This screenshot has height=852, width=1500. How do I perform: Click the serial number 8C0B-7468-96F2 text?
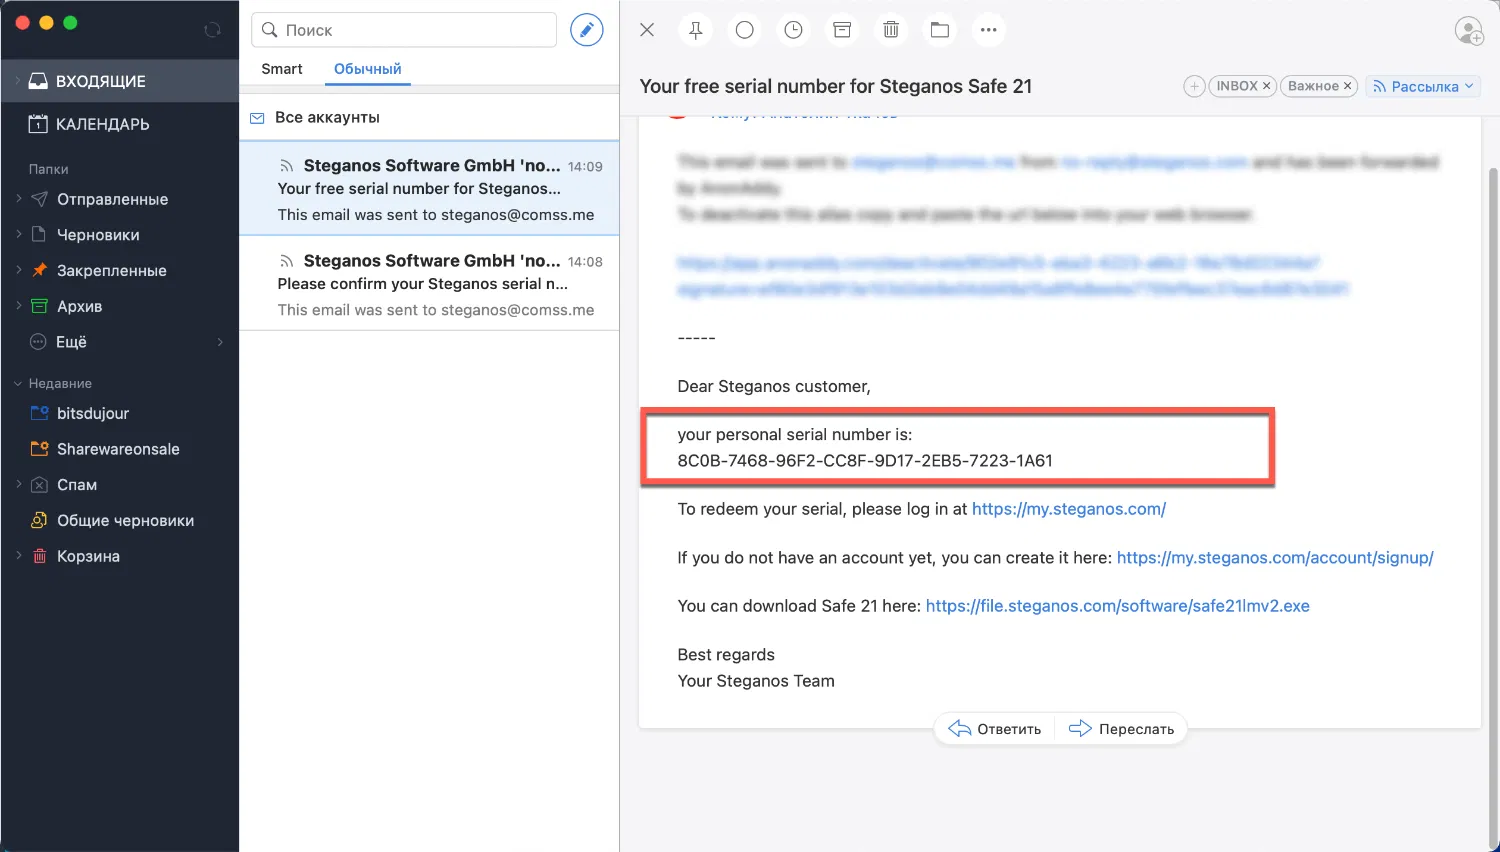[865, 461]
